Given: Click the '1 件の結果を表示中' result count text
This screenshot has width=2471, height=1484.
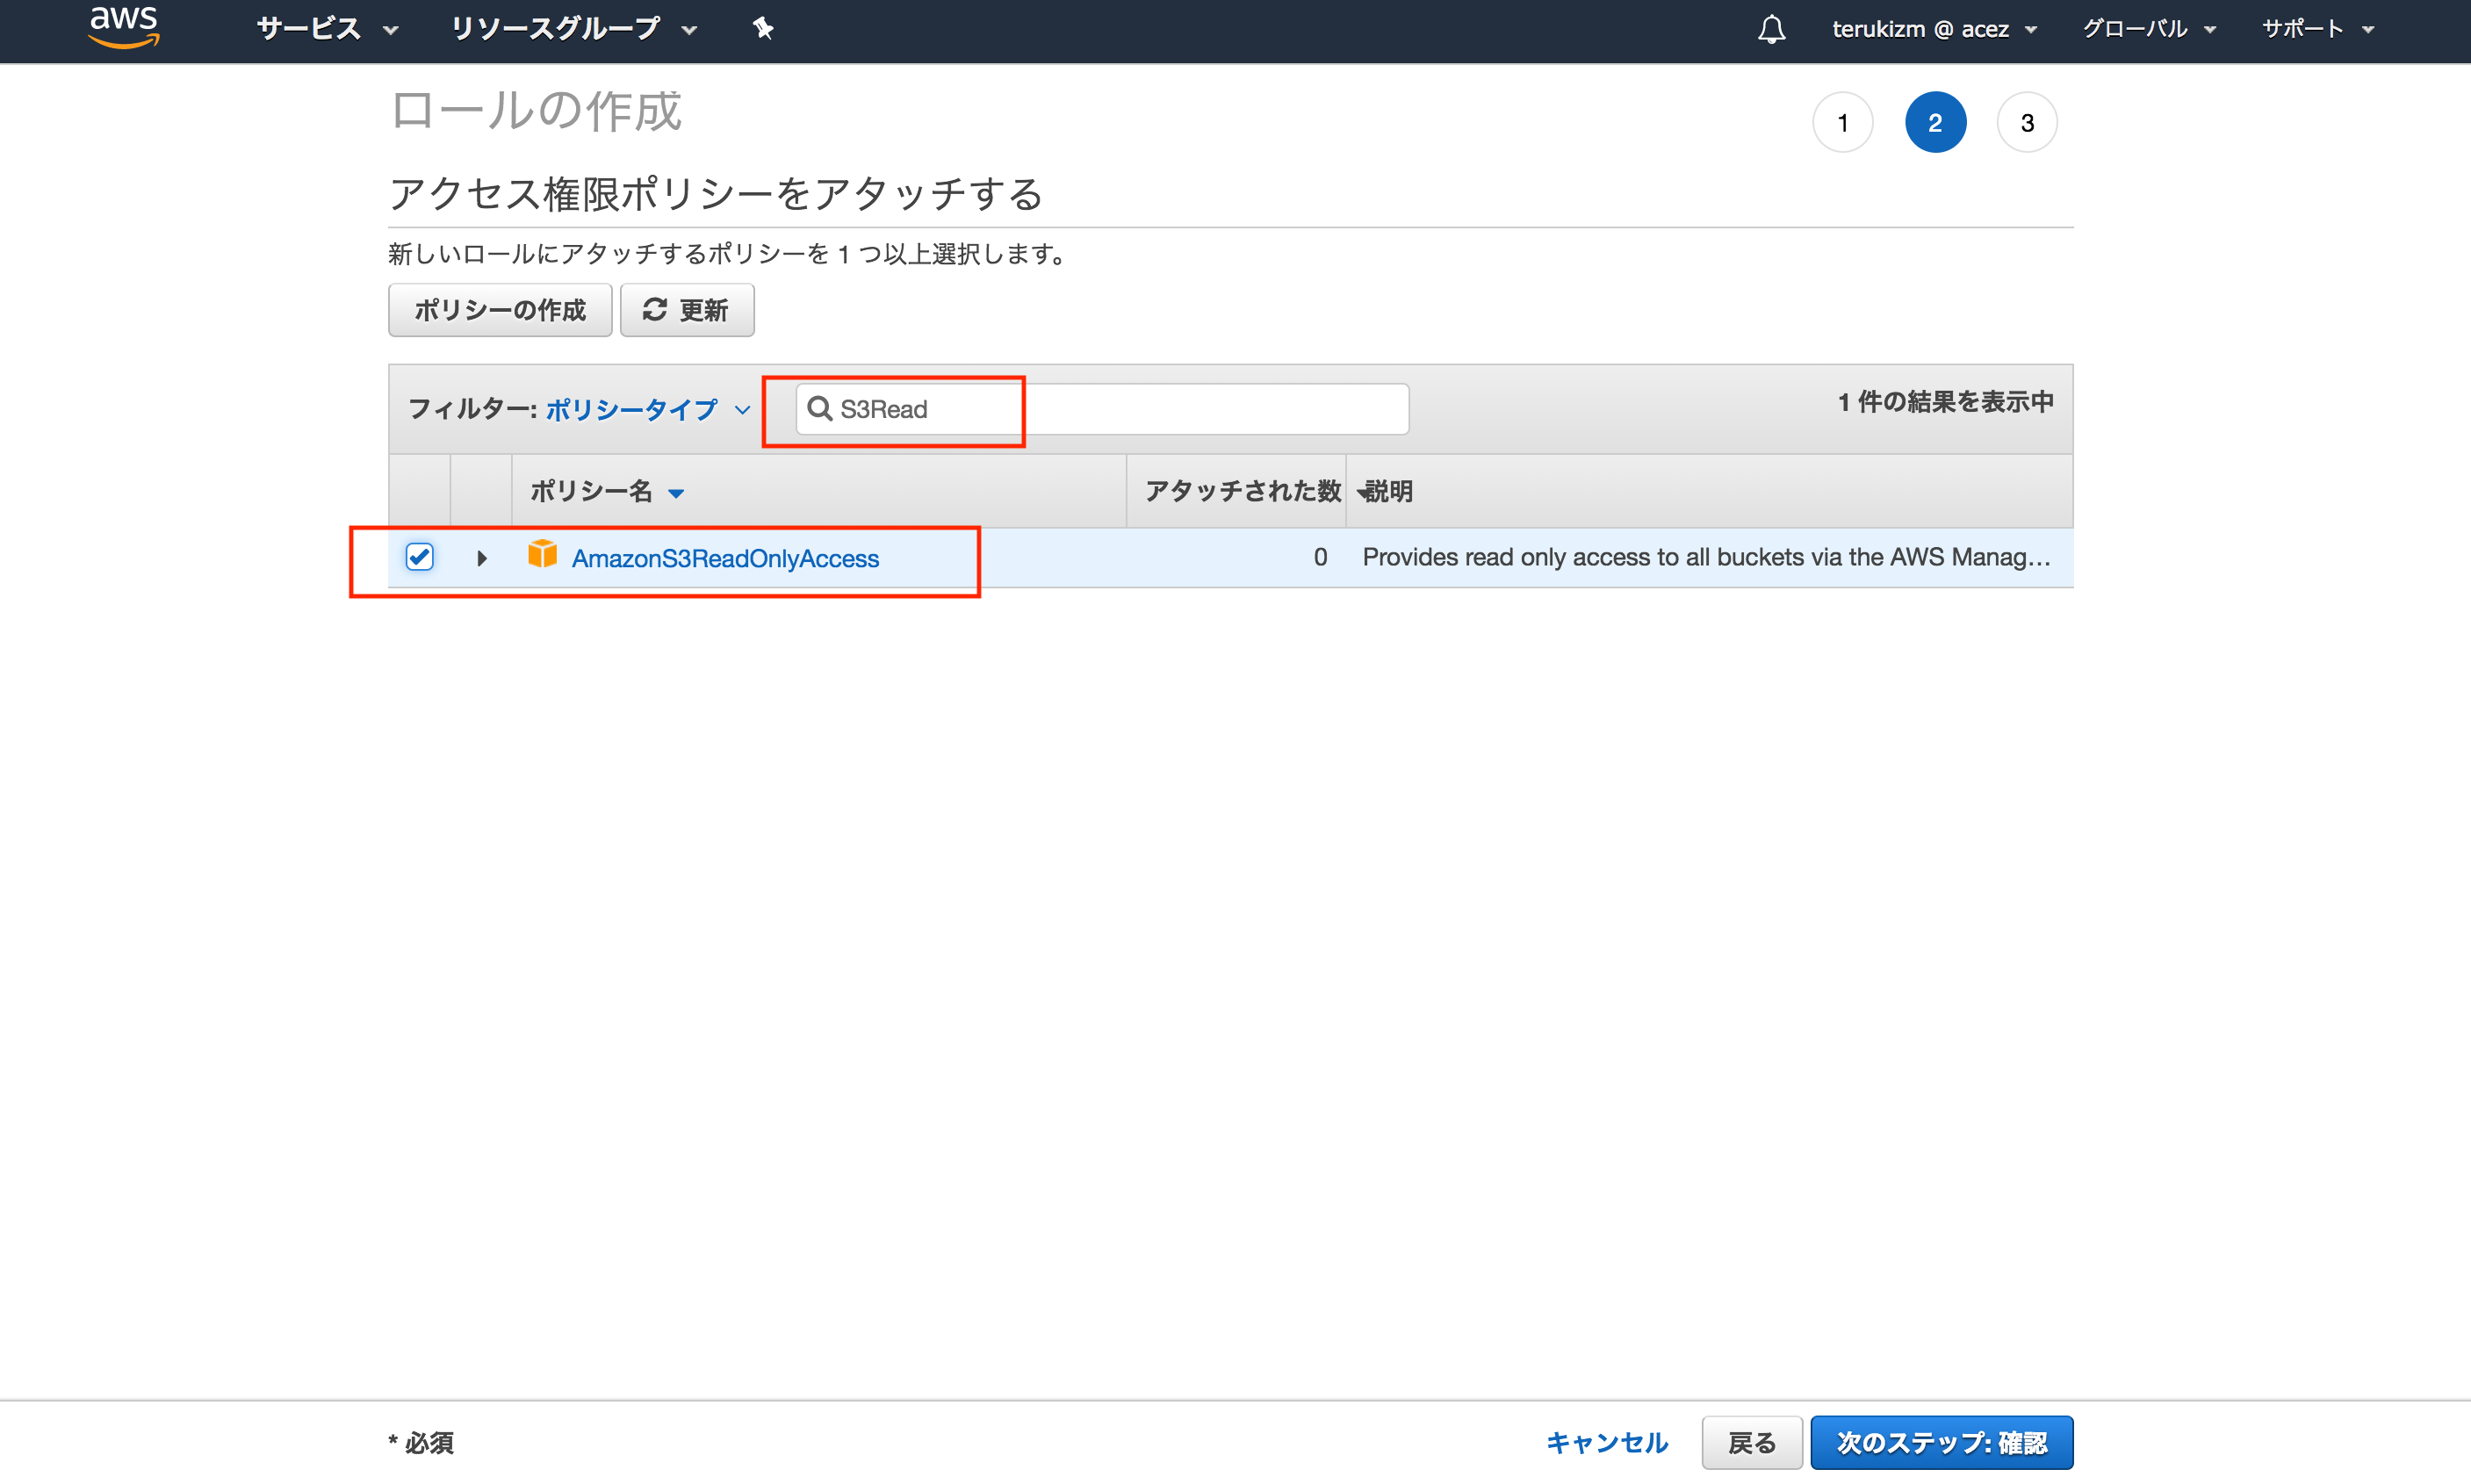Looking at the screenshot, I should click(1945, 401).
